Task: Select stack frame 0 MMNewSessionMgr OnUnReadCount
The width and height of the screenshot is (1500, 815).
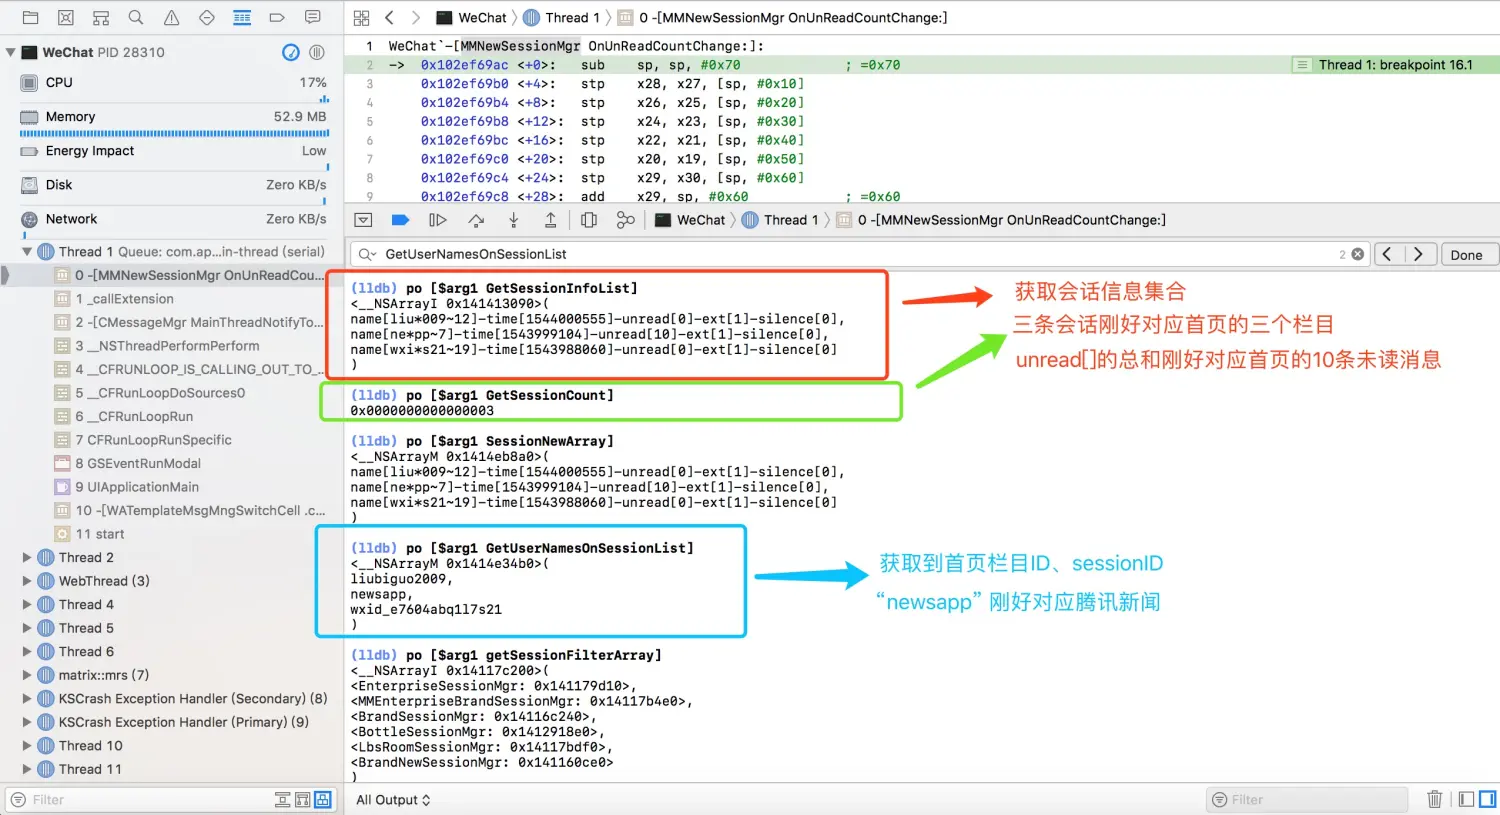Action: [190, 275]
